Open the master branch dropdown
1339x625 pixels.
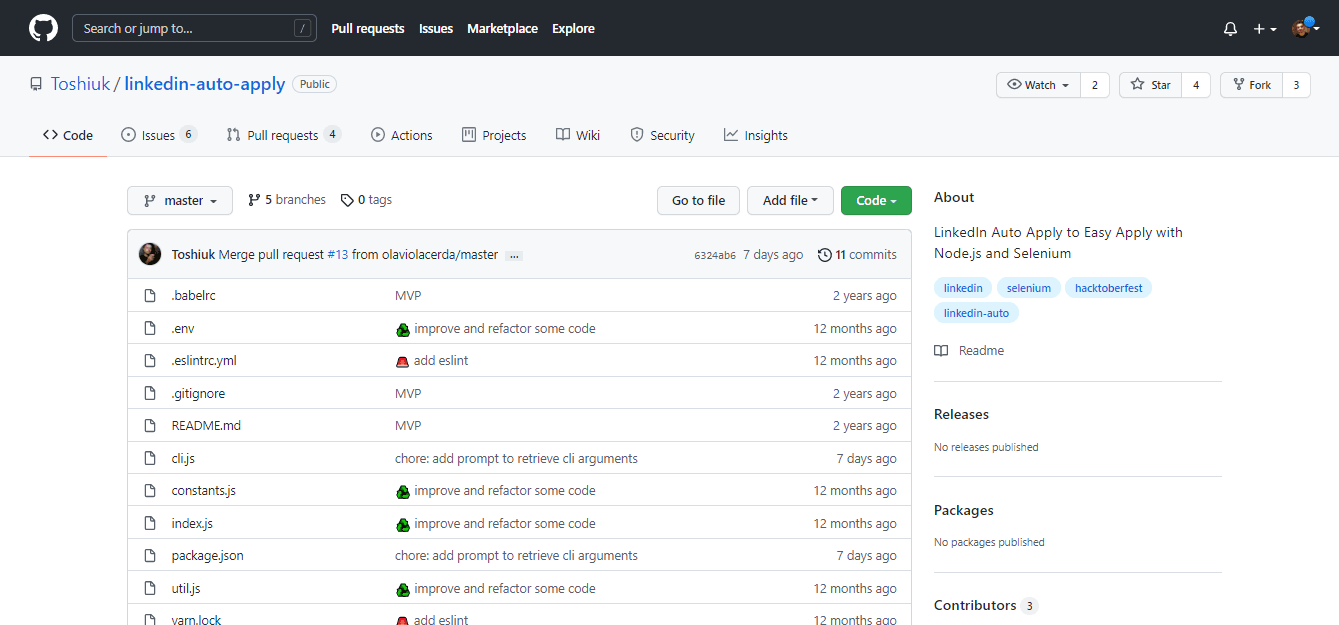(x=180, y=201)
